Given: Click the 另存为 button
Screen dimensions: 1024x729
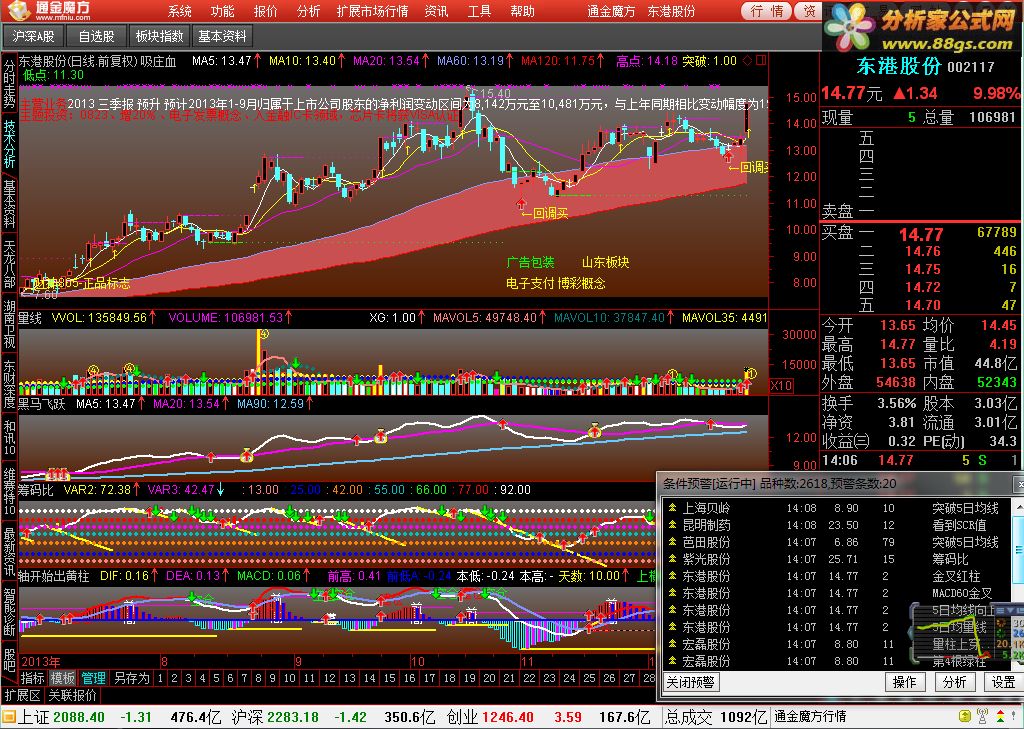Looking at the screenshot, I should [x=131, y=678].
